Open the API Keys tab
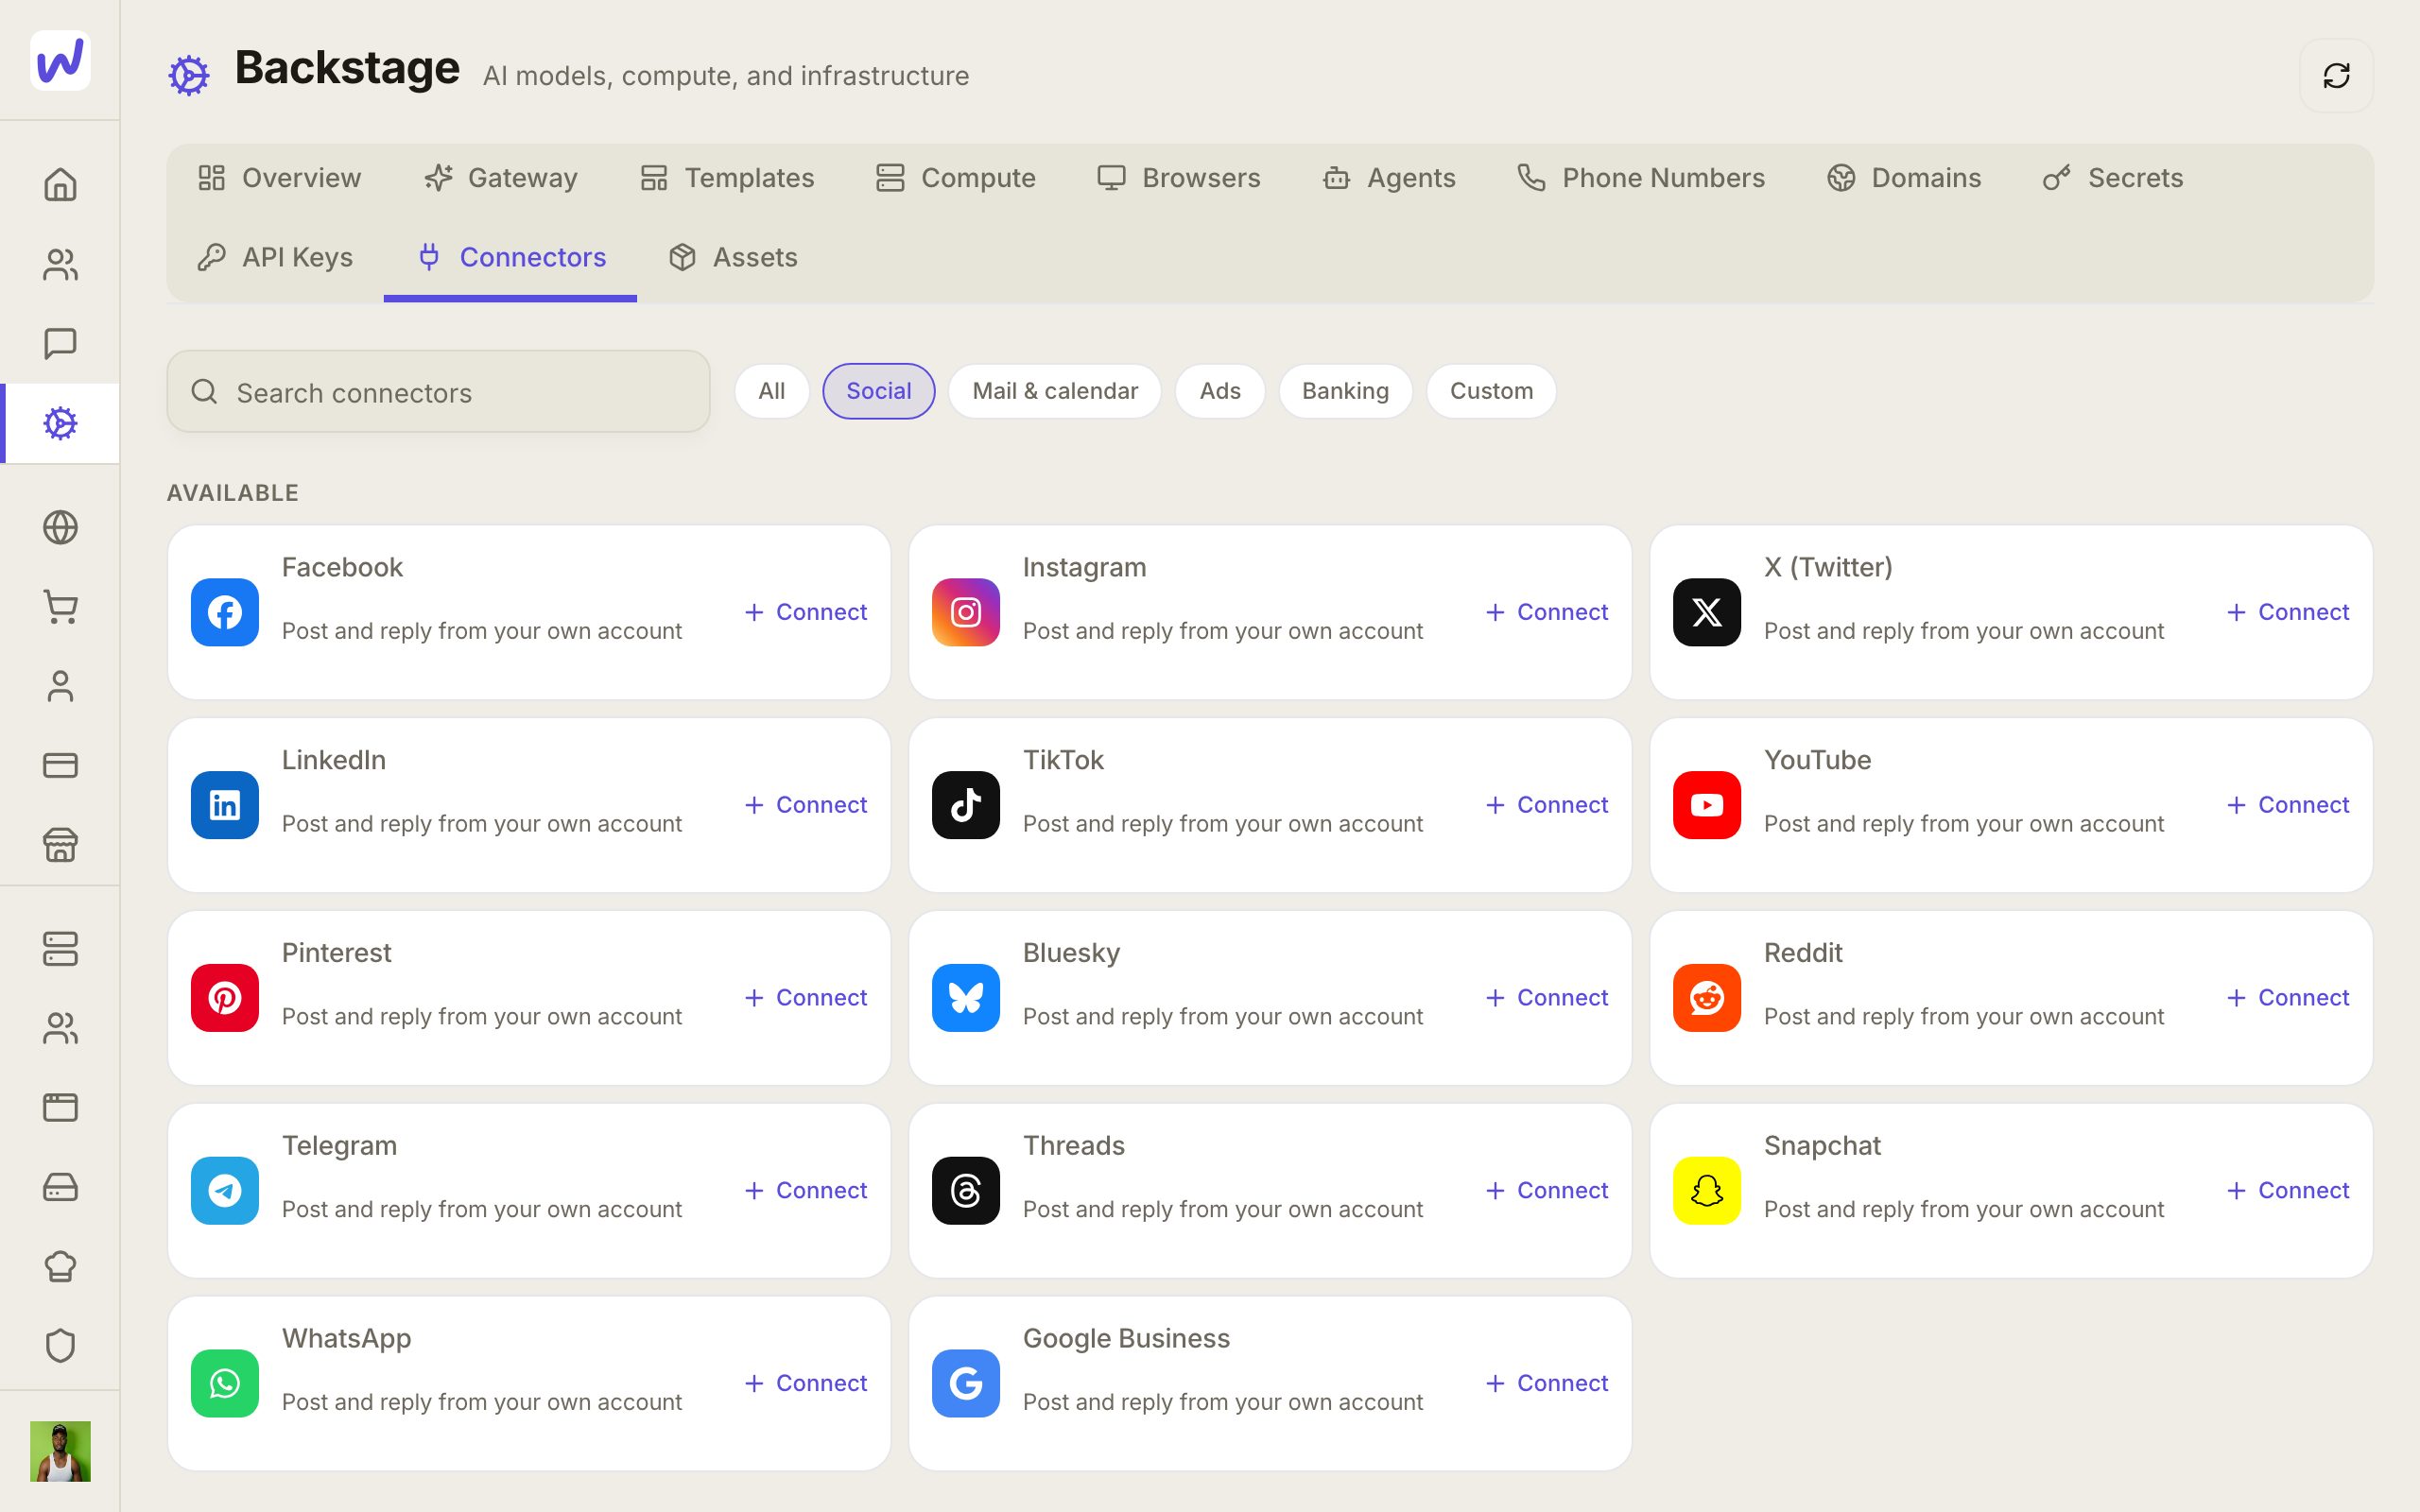 [x=276, y=258]
